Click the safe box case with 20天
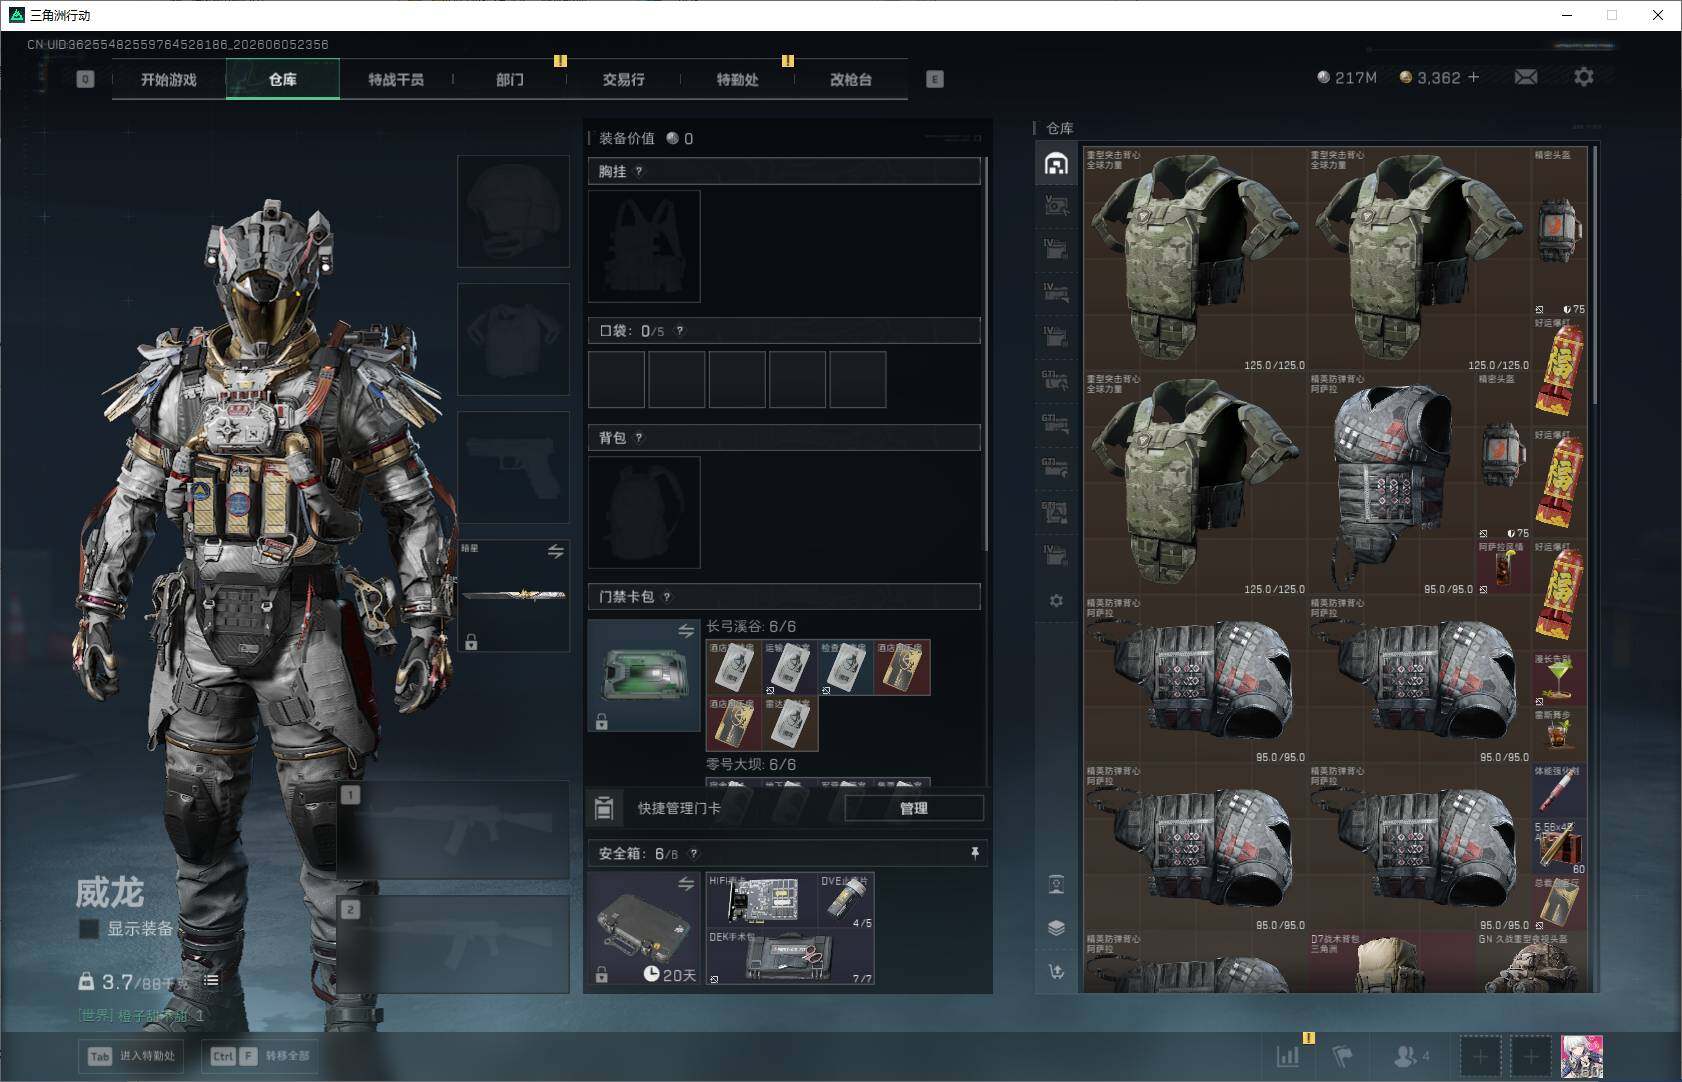The height and width of the screenshot is (1082, 1682). click(644, 928)
